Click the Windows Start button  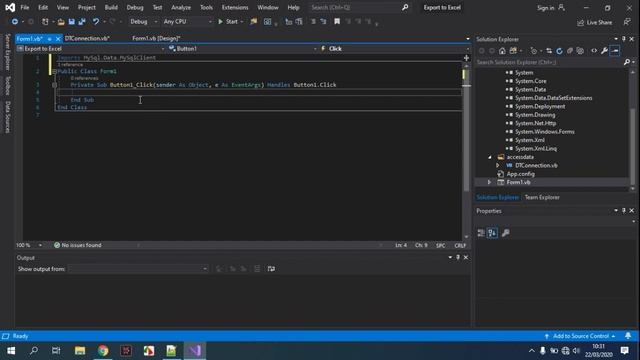pyautogui.click(x=11, y=351)
